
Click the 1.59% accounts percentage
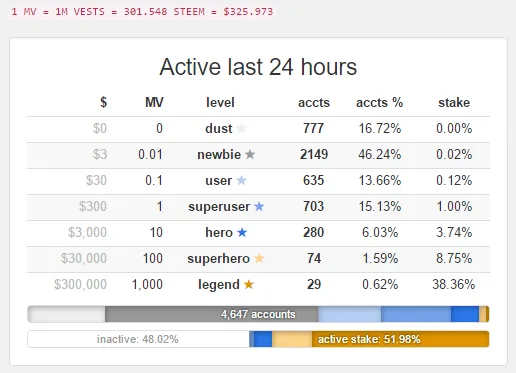pyautogui.click(x=380, y=258)
